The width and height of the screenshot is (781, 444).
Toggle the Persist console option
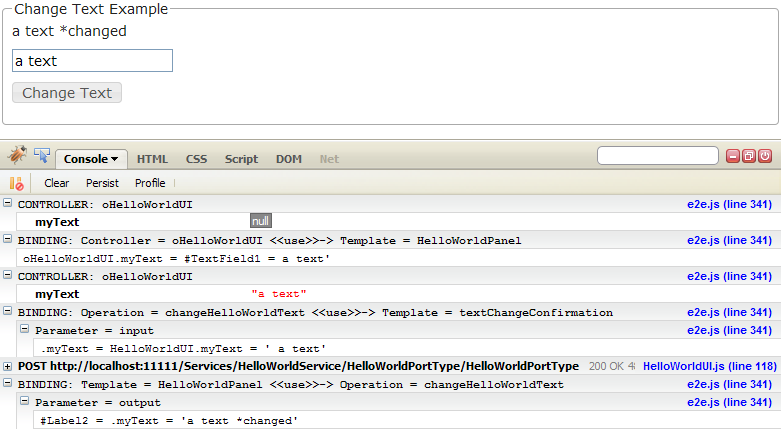click(102, 183)
